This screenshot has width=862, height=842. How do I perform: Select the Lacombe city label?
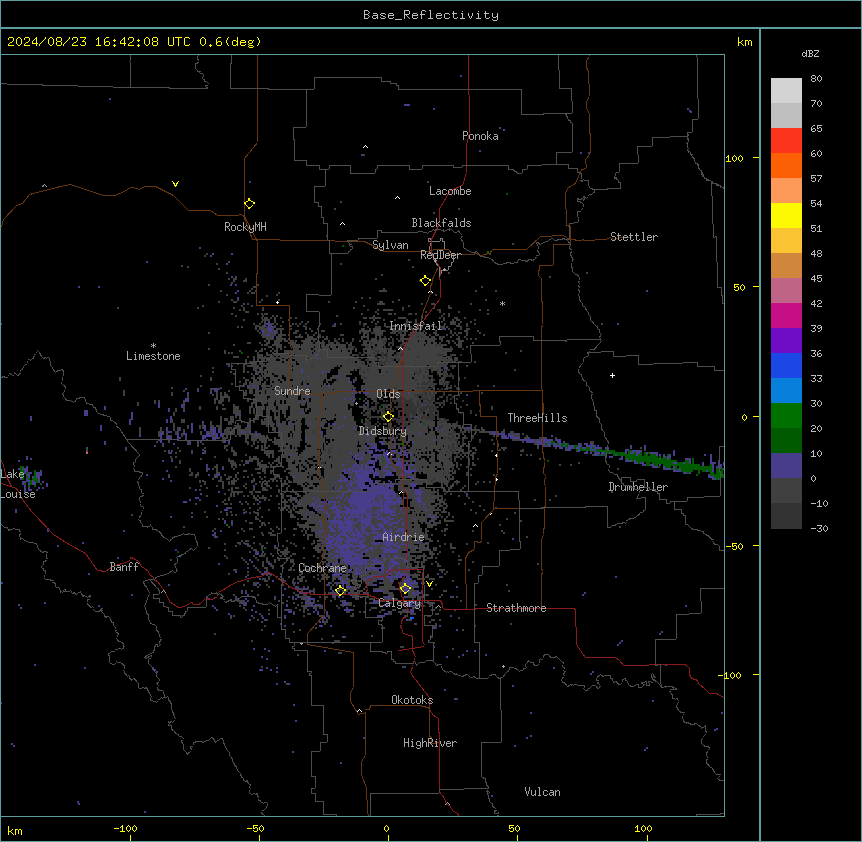450,191
